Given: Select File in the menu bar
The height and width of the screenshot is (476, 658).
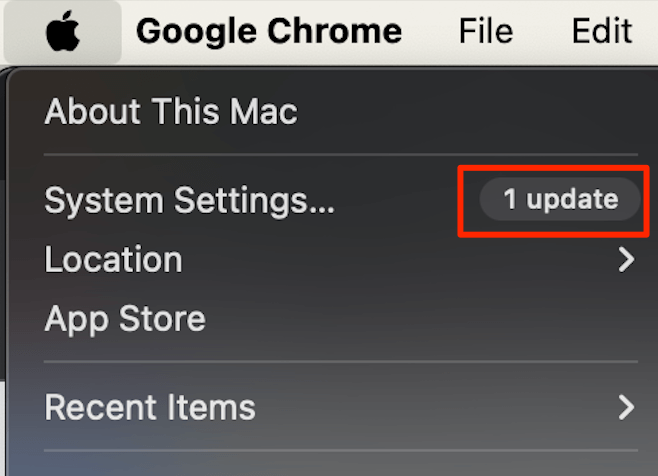Looking at the screenshot, I should 486,31.
